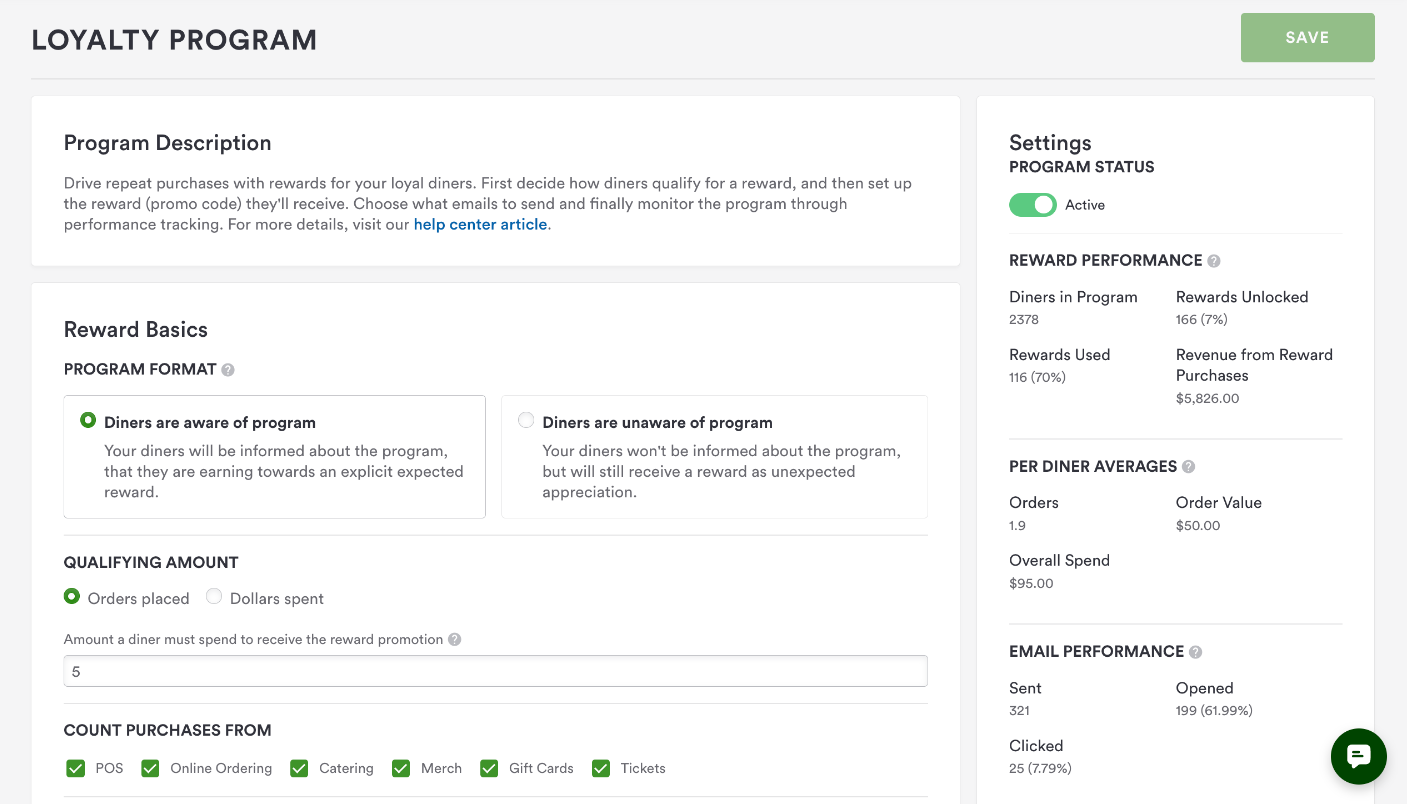The width and height of the screenshot is (1407, 804).
Task: Select Diners are unaware of program
Action: [x=526, y=421]
